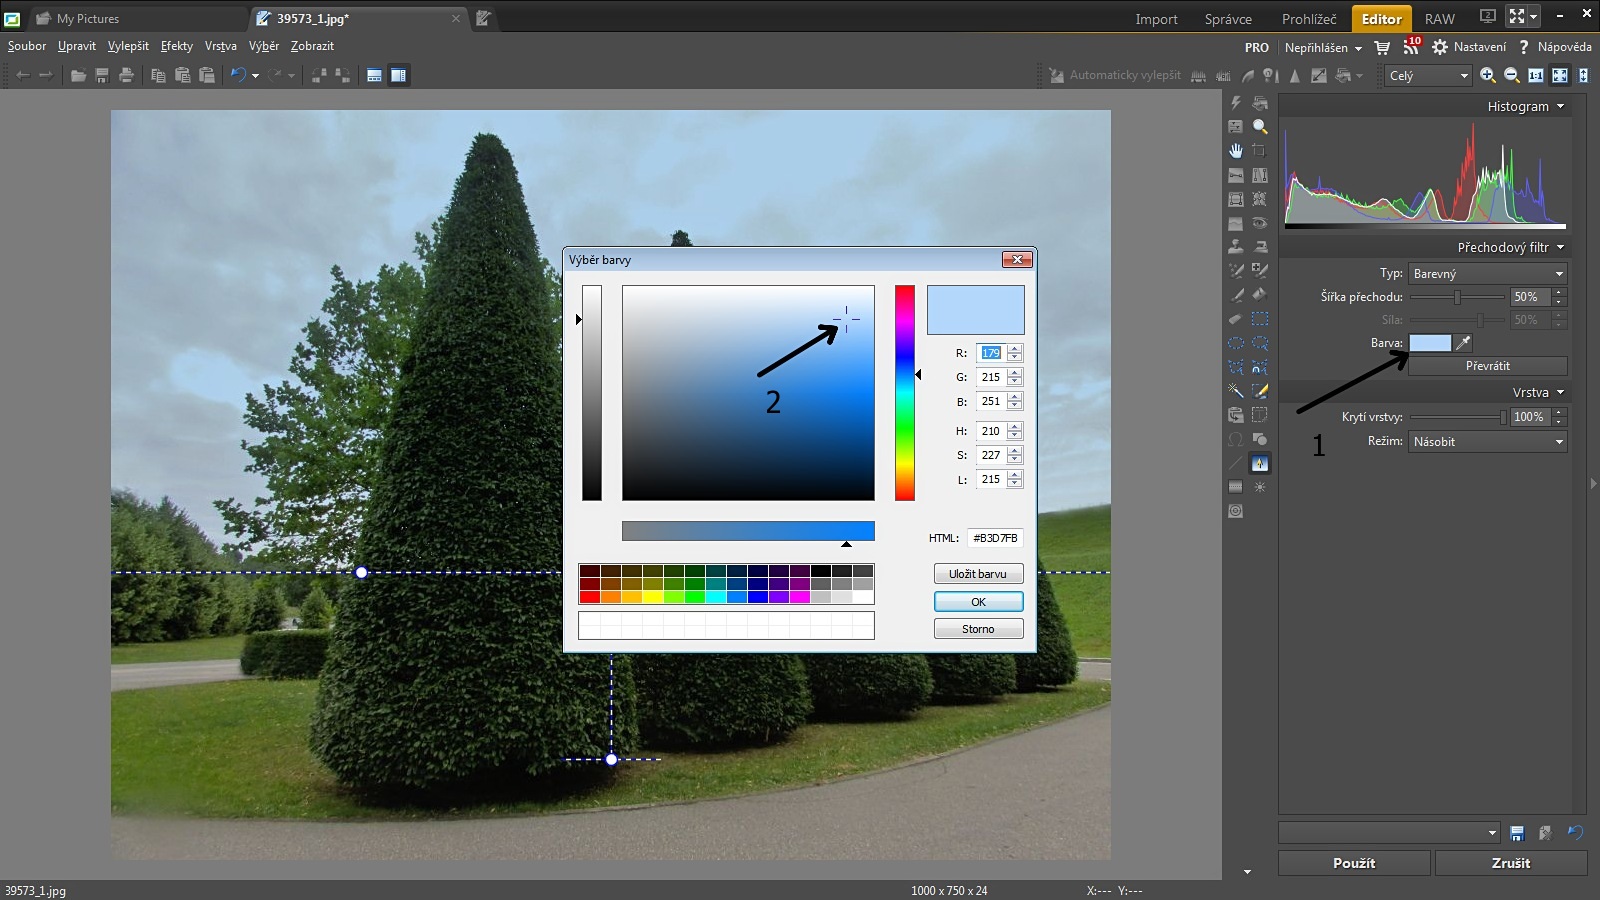Expand the Režim dropdown showing Násobit
The height and width of the screenshot is (900, 1600).
coord(1487,441)
